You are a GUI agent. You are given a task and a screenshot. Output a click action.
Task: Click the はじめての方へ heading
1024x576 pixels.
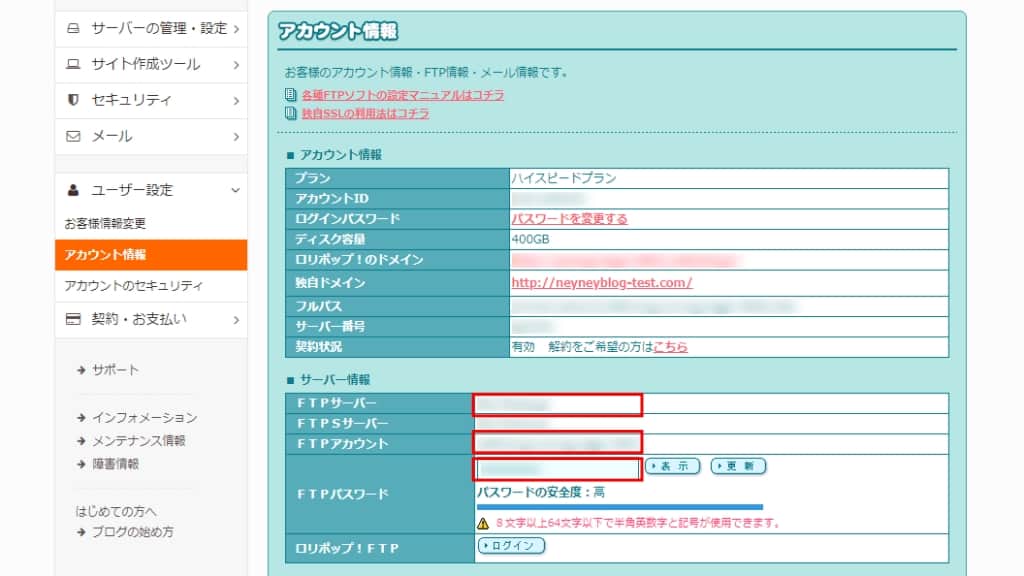pos(116,511)
